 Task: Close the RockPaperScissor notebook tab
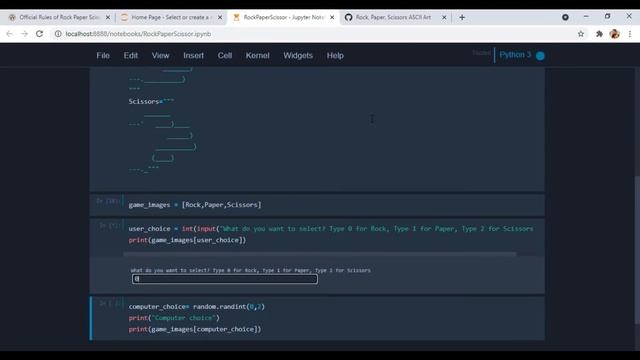point(332,17)
